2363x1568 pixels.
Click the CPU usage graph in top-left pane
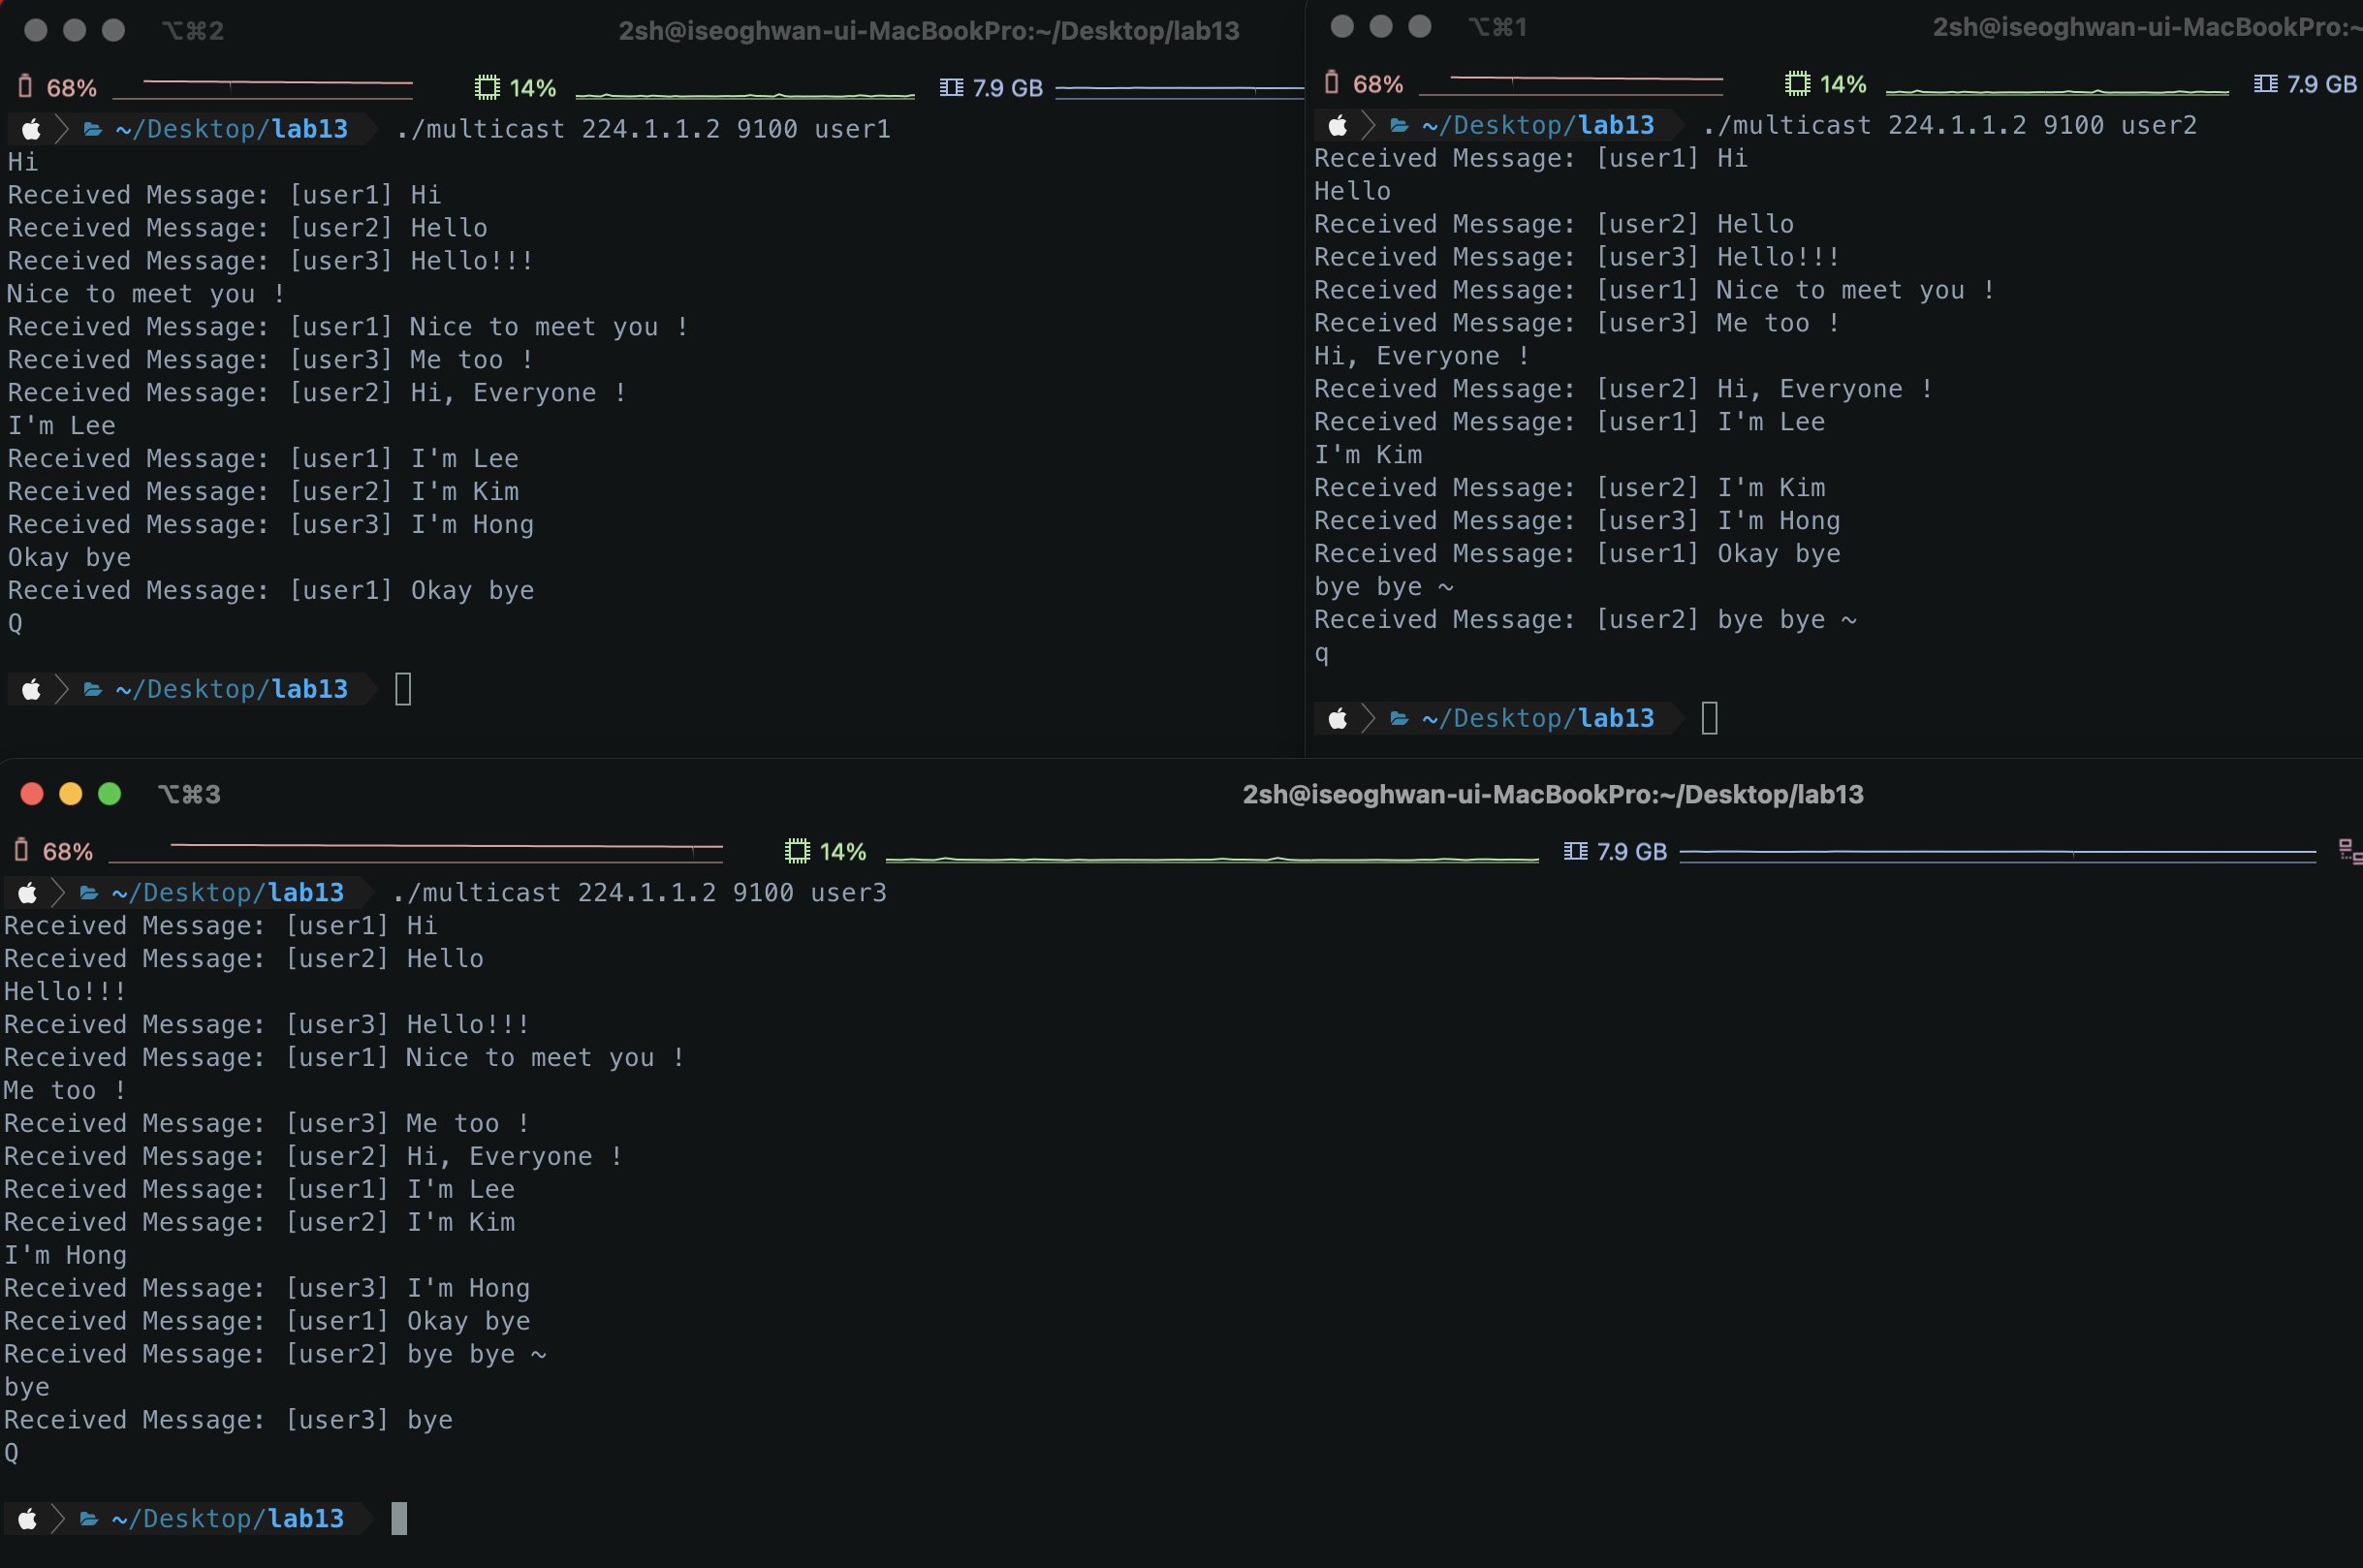[x=745, y=92]
